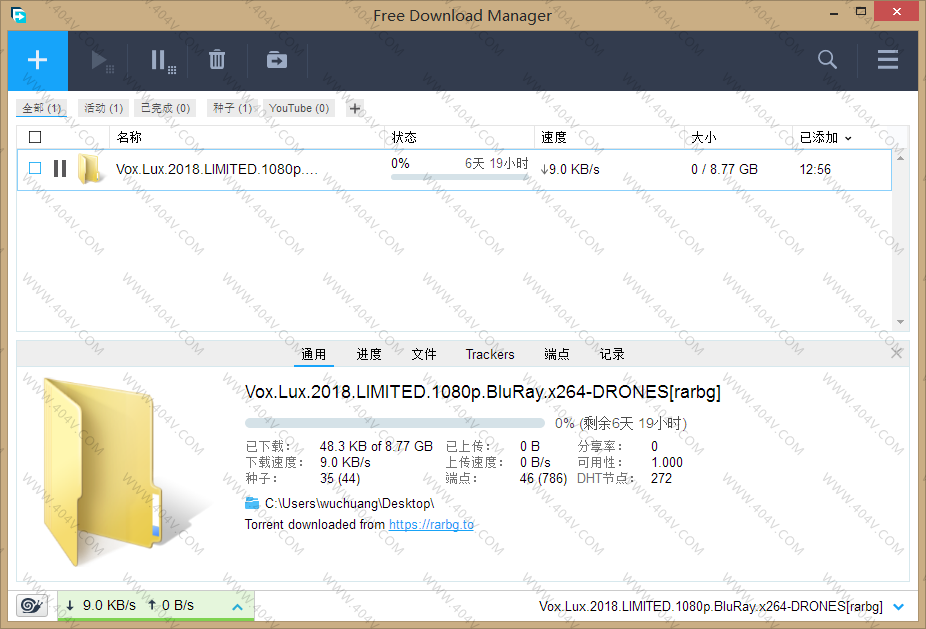Filter list by 种子 (1) tag
The width and height of the screenshot is (926, 629).
231,108
